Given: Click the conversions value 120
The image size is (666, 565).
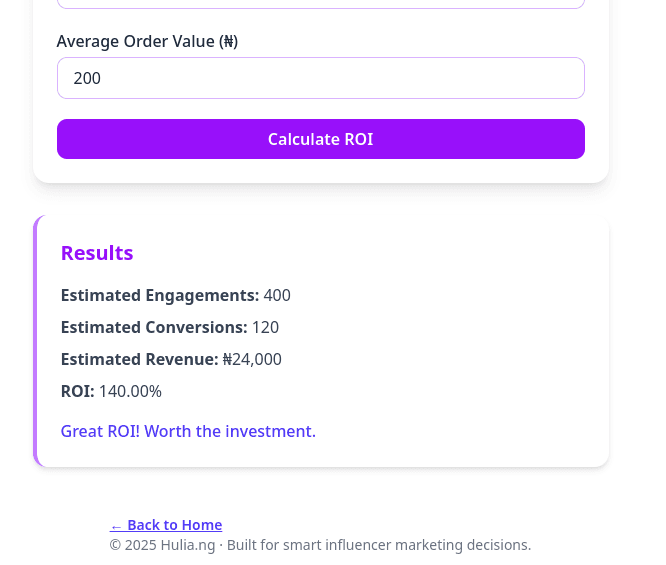Looking at the screenshot, I should click(x=265, y=327).
